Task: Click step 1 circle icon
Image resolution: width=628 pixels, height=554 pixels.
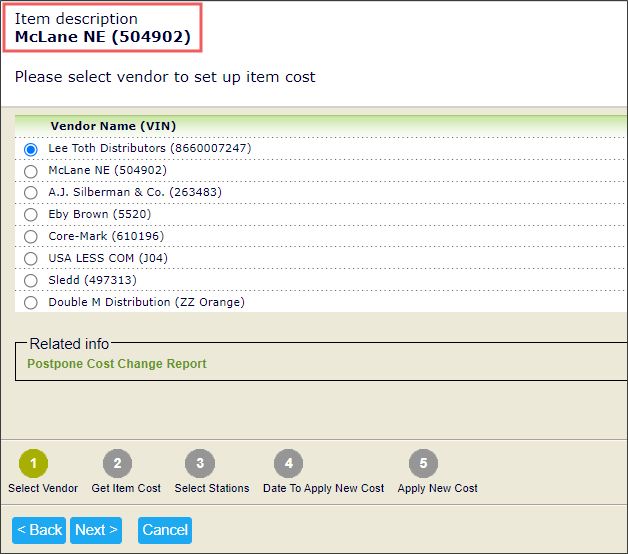Action: click(x=33, y=464)
